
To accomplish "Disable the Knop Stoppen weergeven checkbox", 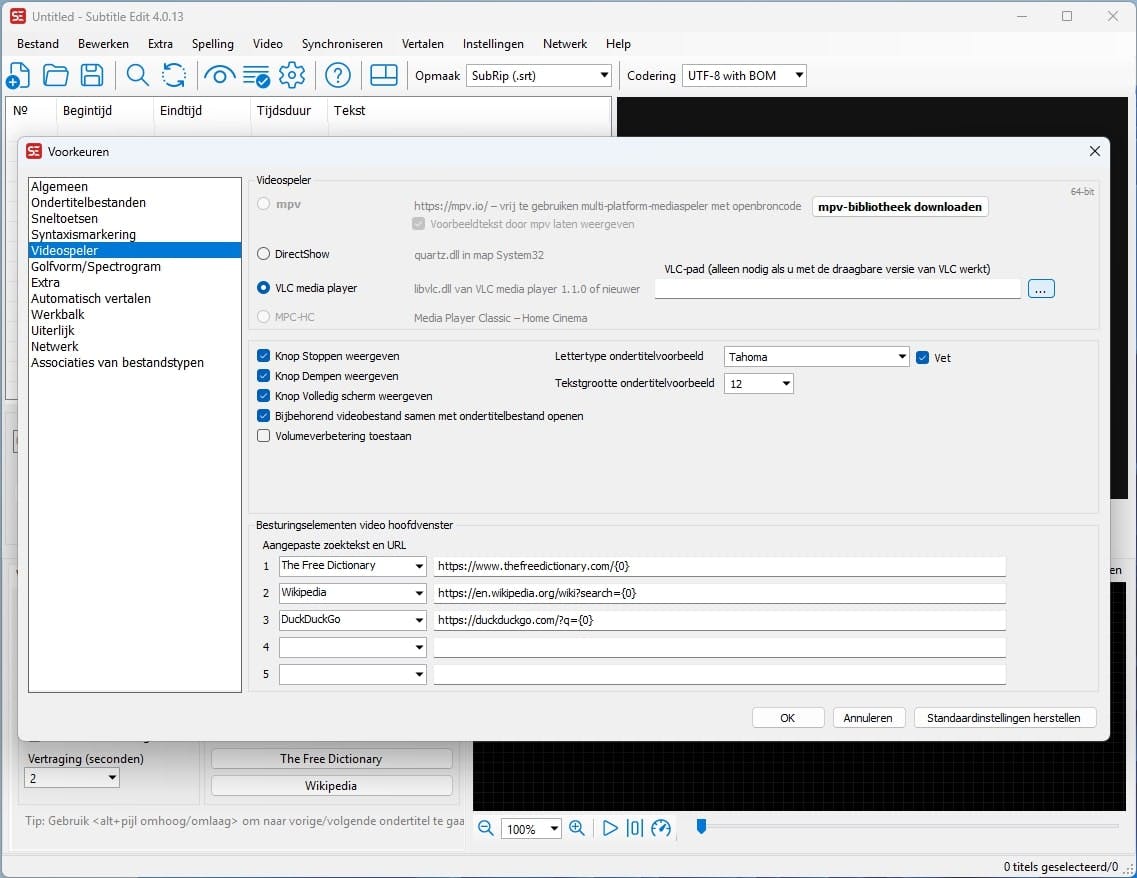I will (265, 355).
